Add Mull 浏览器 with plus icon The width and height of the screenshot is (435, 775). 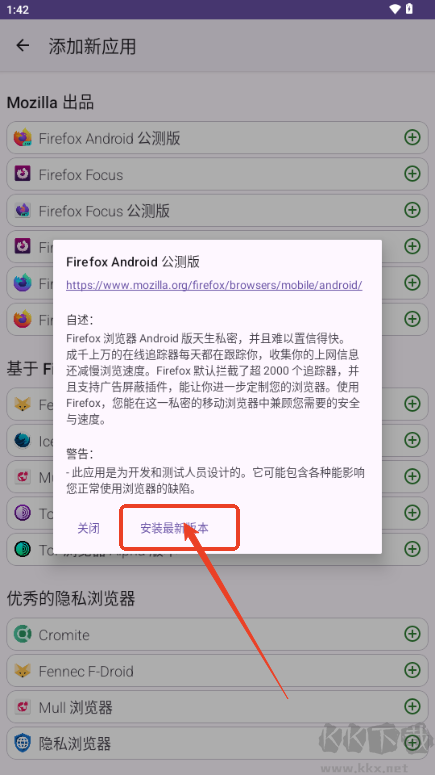point(412,706)
